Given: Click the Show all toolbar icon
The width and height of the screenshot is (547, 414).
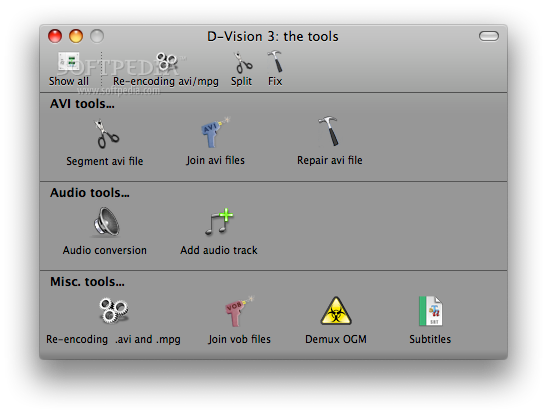Looking at the screenshot, I should (69, 62).
